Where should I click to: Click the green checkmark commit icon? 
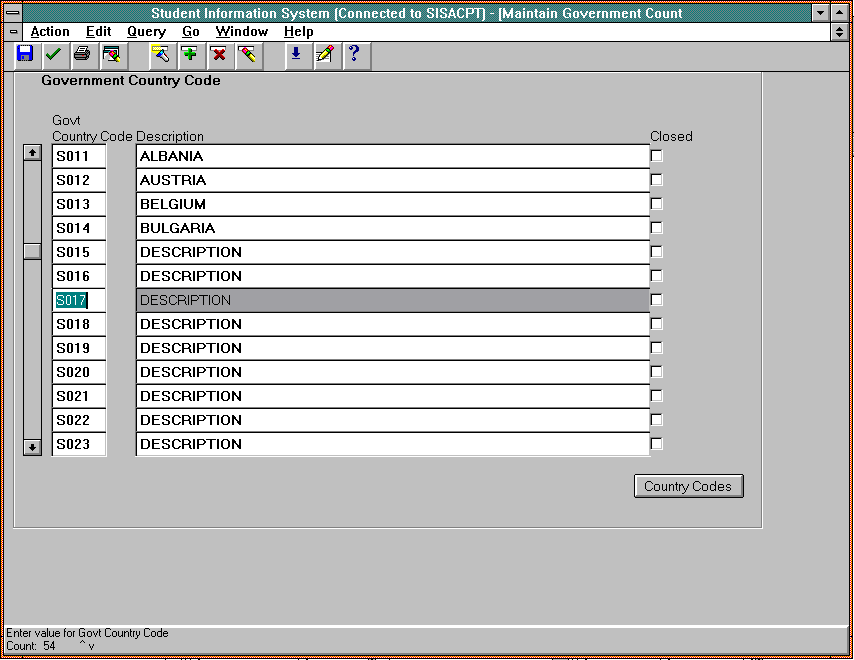[53, 54]
